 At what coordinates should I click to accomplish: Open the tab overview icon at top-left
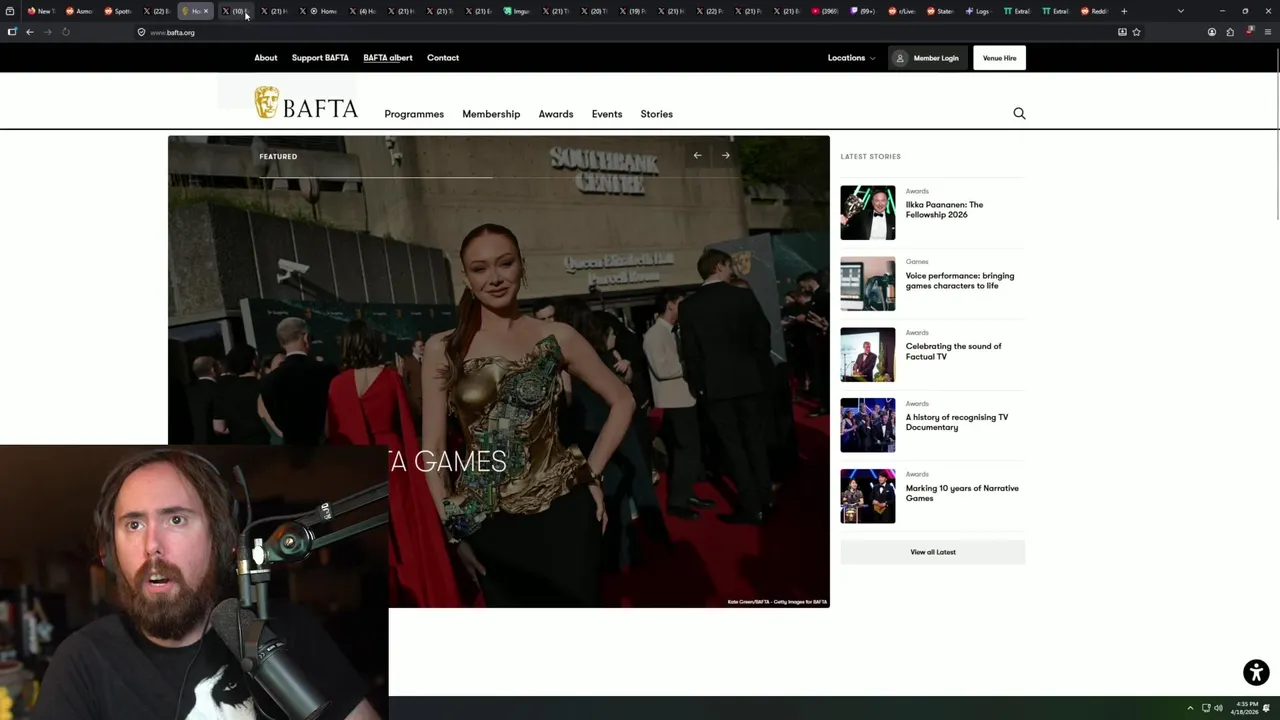coord(10,11)
